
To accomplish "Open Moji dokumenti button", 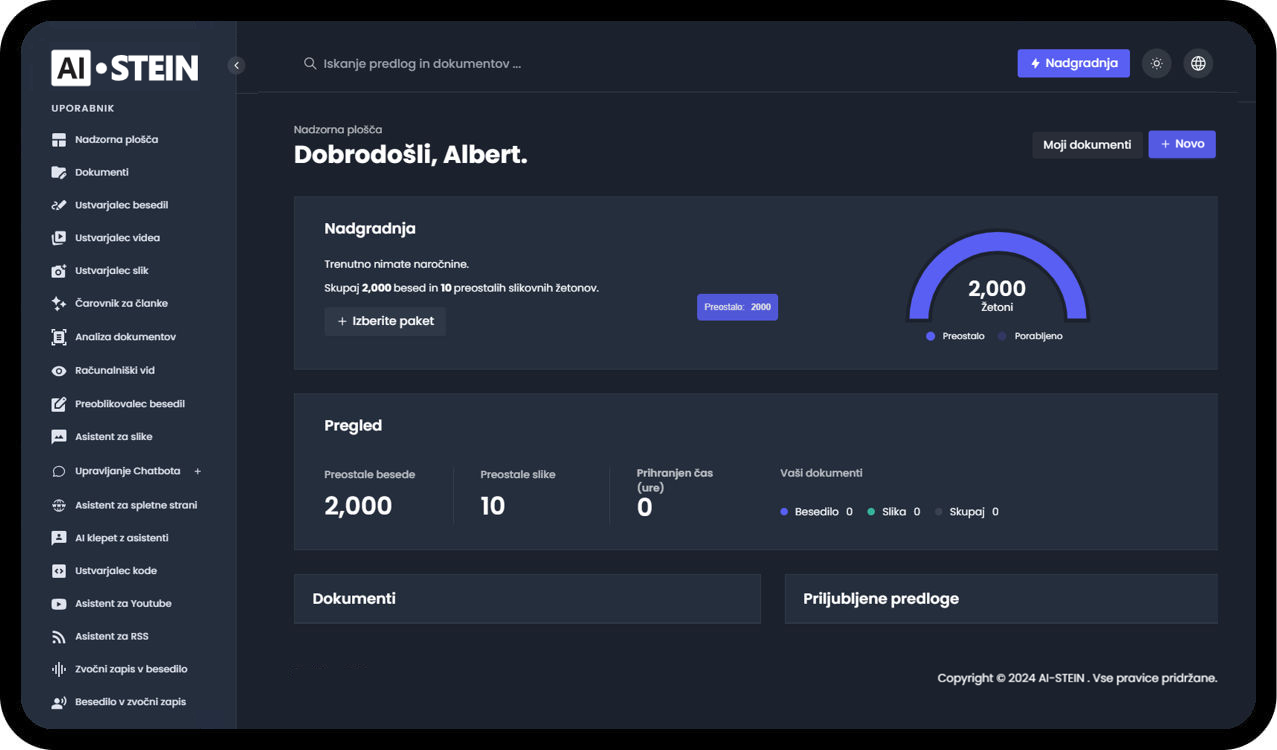I will pyautogui.click(x=1087, y=145).
